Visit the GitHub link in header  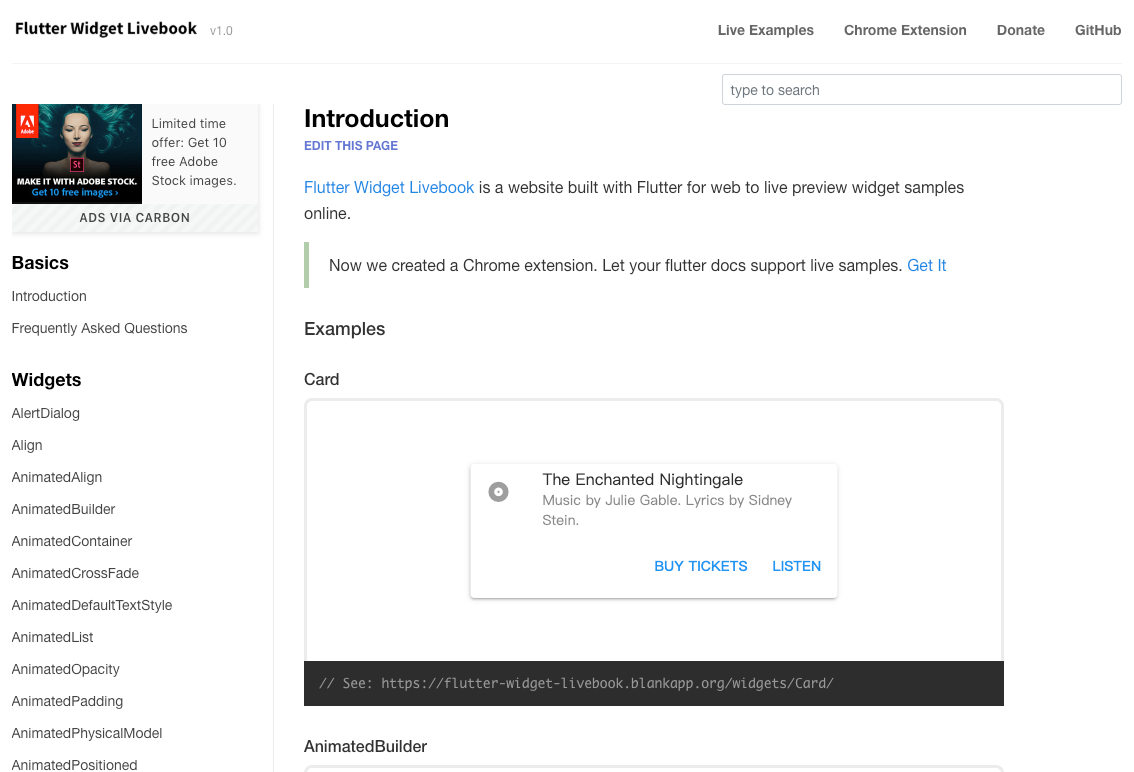[1097, 30]
